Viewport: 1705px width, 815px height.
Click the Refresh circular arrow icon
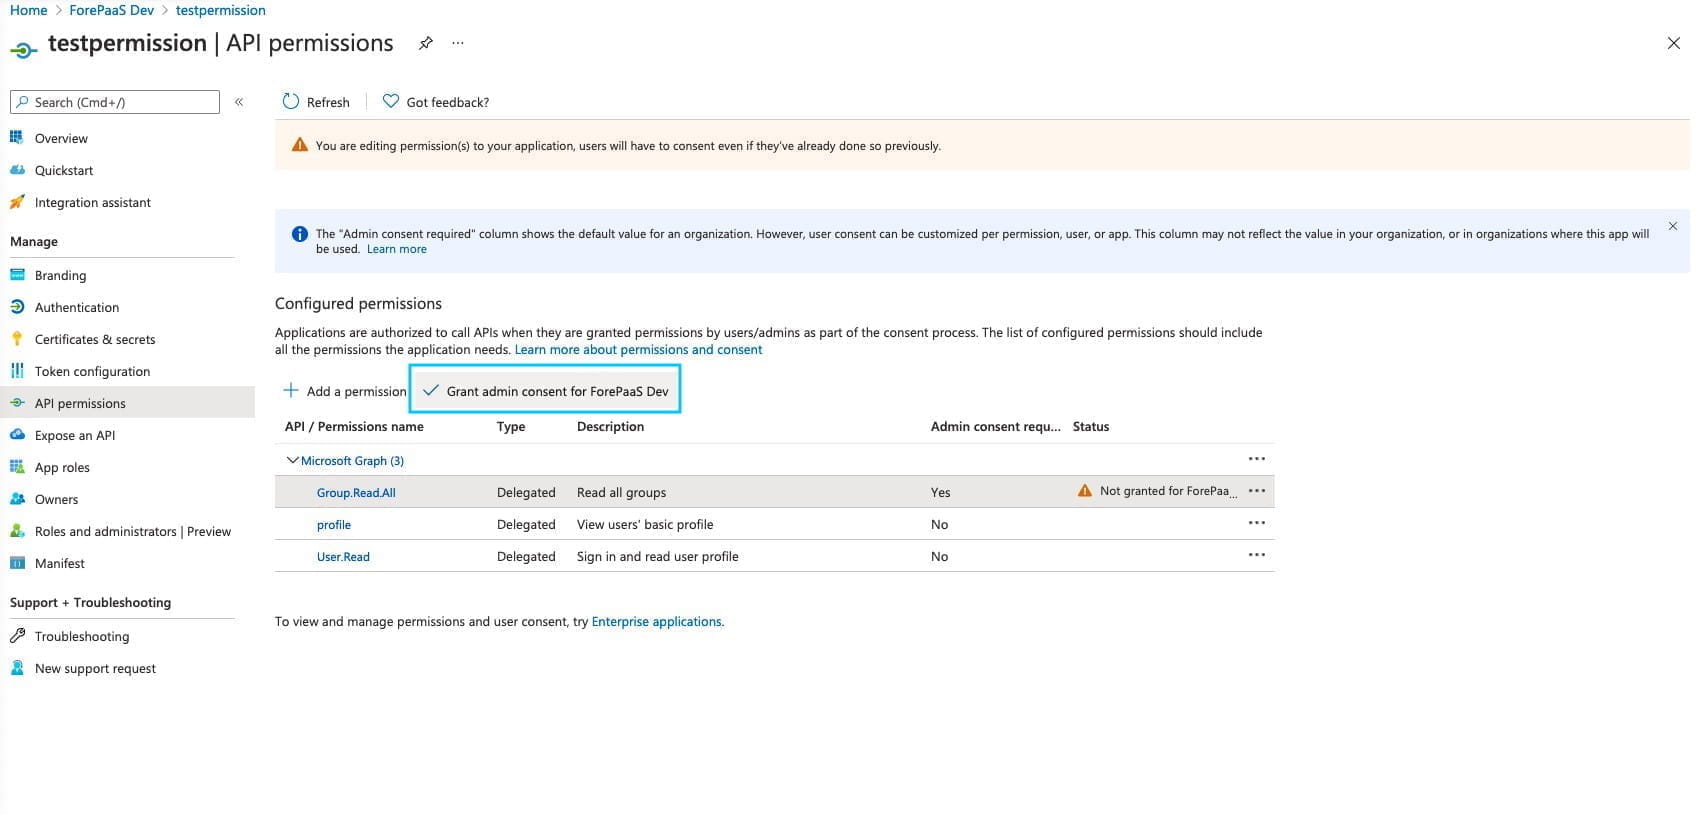[291, 101]
